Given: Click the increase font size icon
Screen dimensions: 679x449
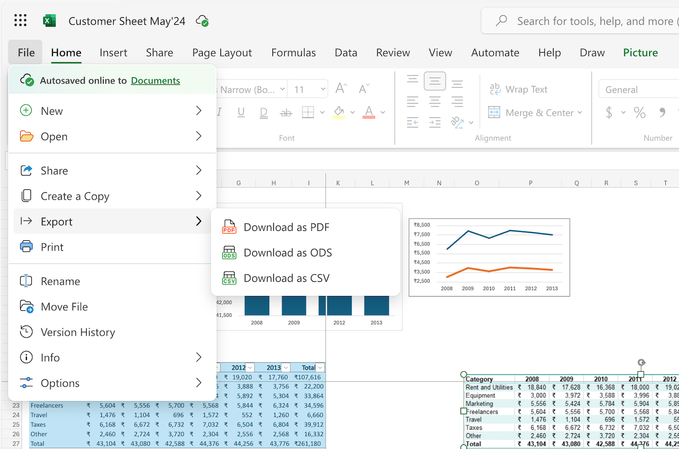Looking at the screenshot, I should [x=340, y=89].
